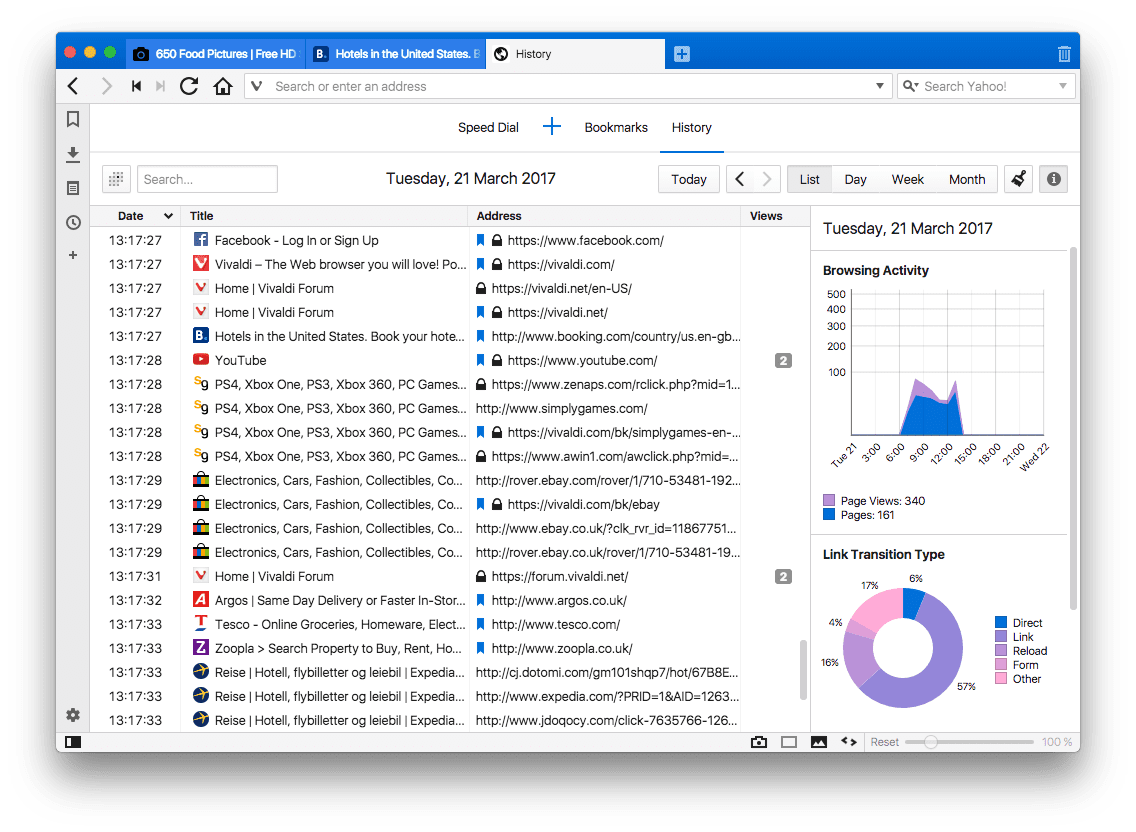Viewport: 1136px width, 832px height.
Task: Expand the address bar dropdown arrow
Action: pyautogui.click(x=880, y=86)
